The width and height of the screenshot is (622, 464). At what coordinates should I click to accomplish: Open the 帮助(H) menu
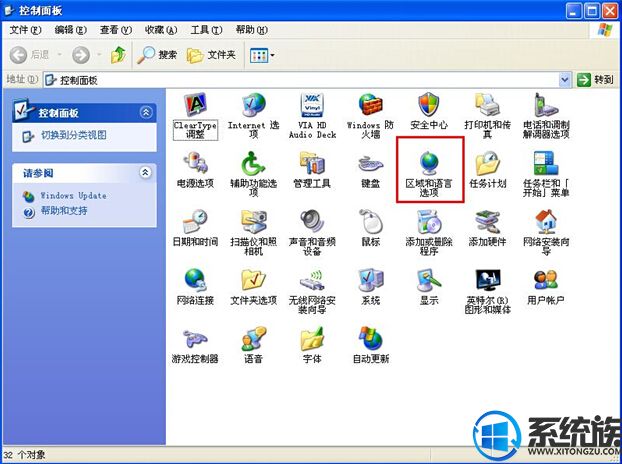pyautogui.click(x=252, y=30)
